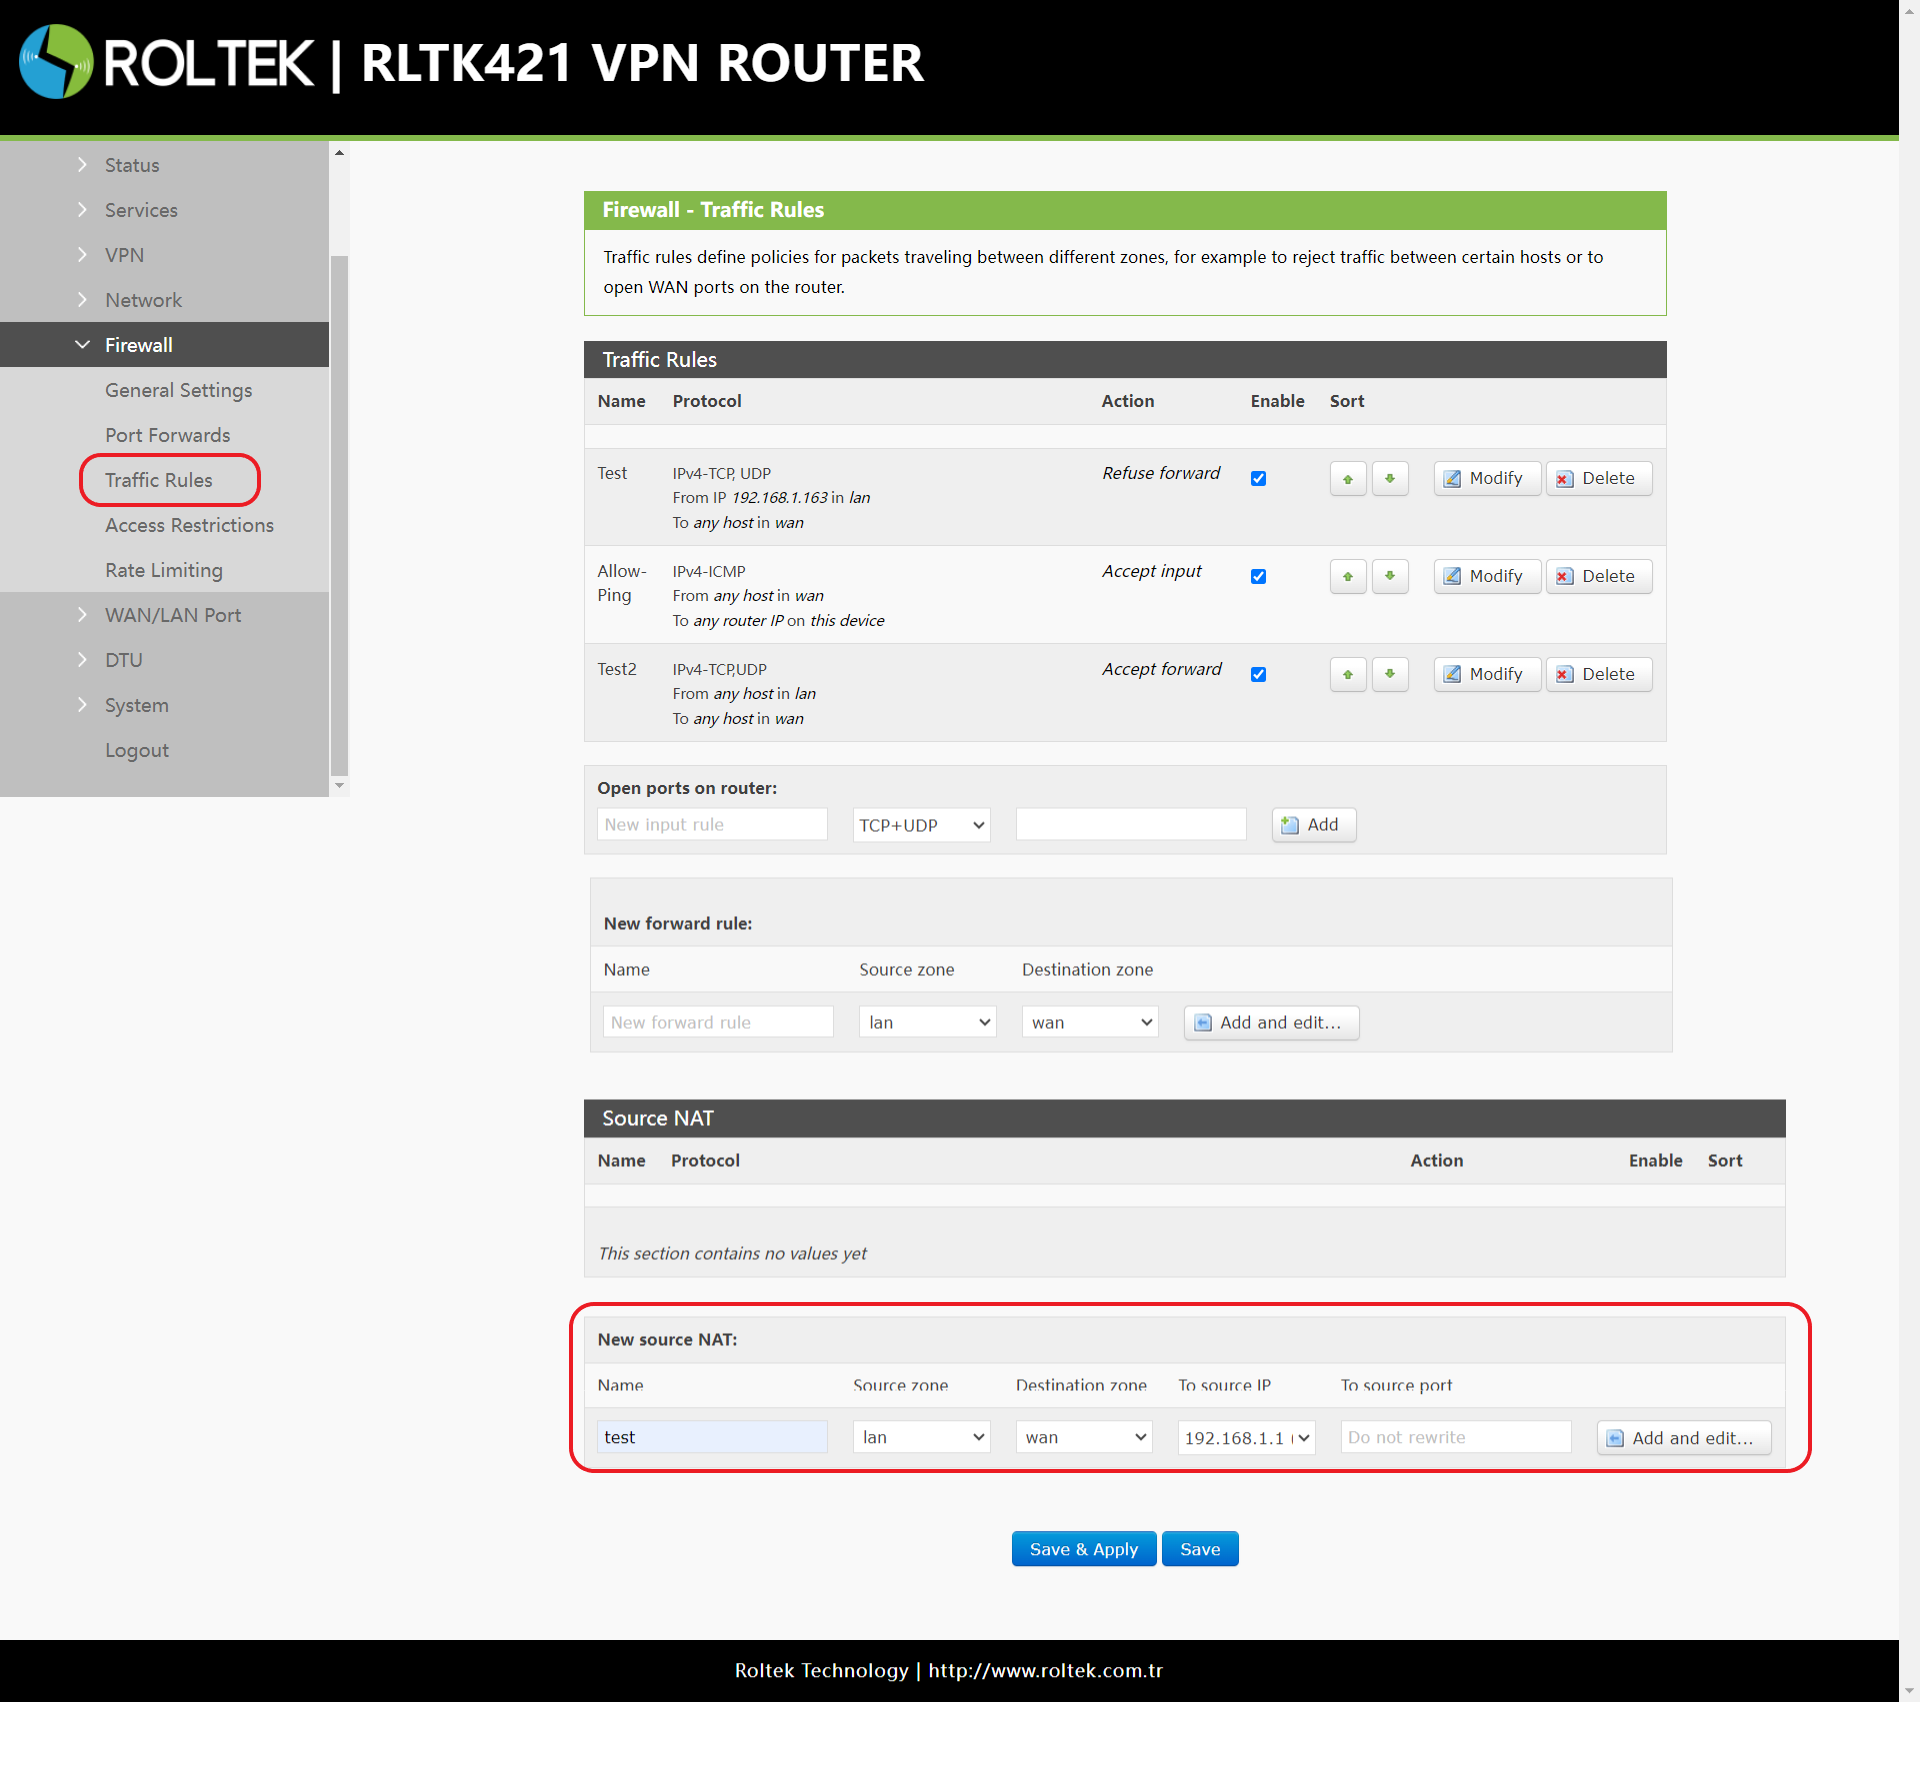Disable the Test rule checkbox
This screenshot has width=1920, height=1765.
point(1258,479)
